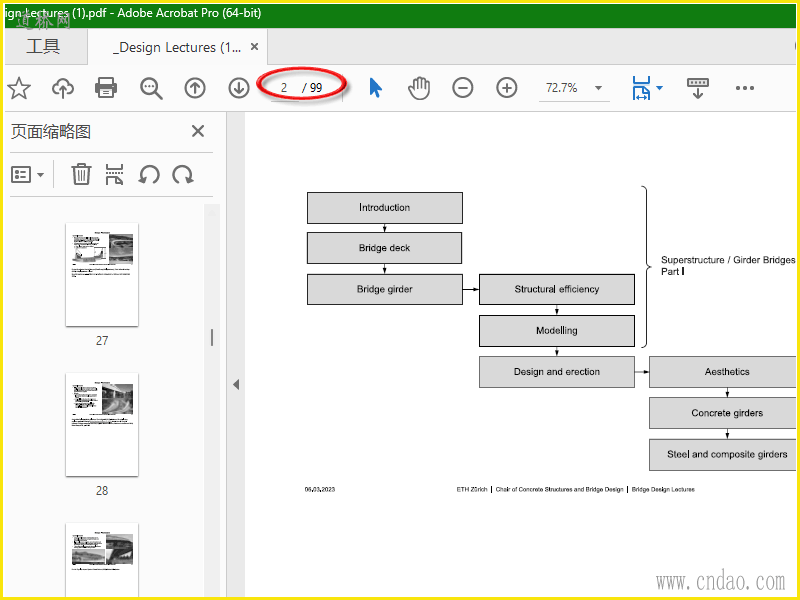Viewport: 800px width, 600px height.
Task: Click the Aesthetics box
Action: 722,372
